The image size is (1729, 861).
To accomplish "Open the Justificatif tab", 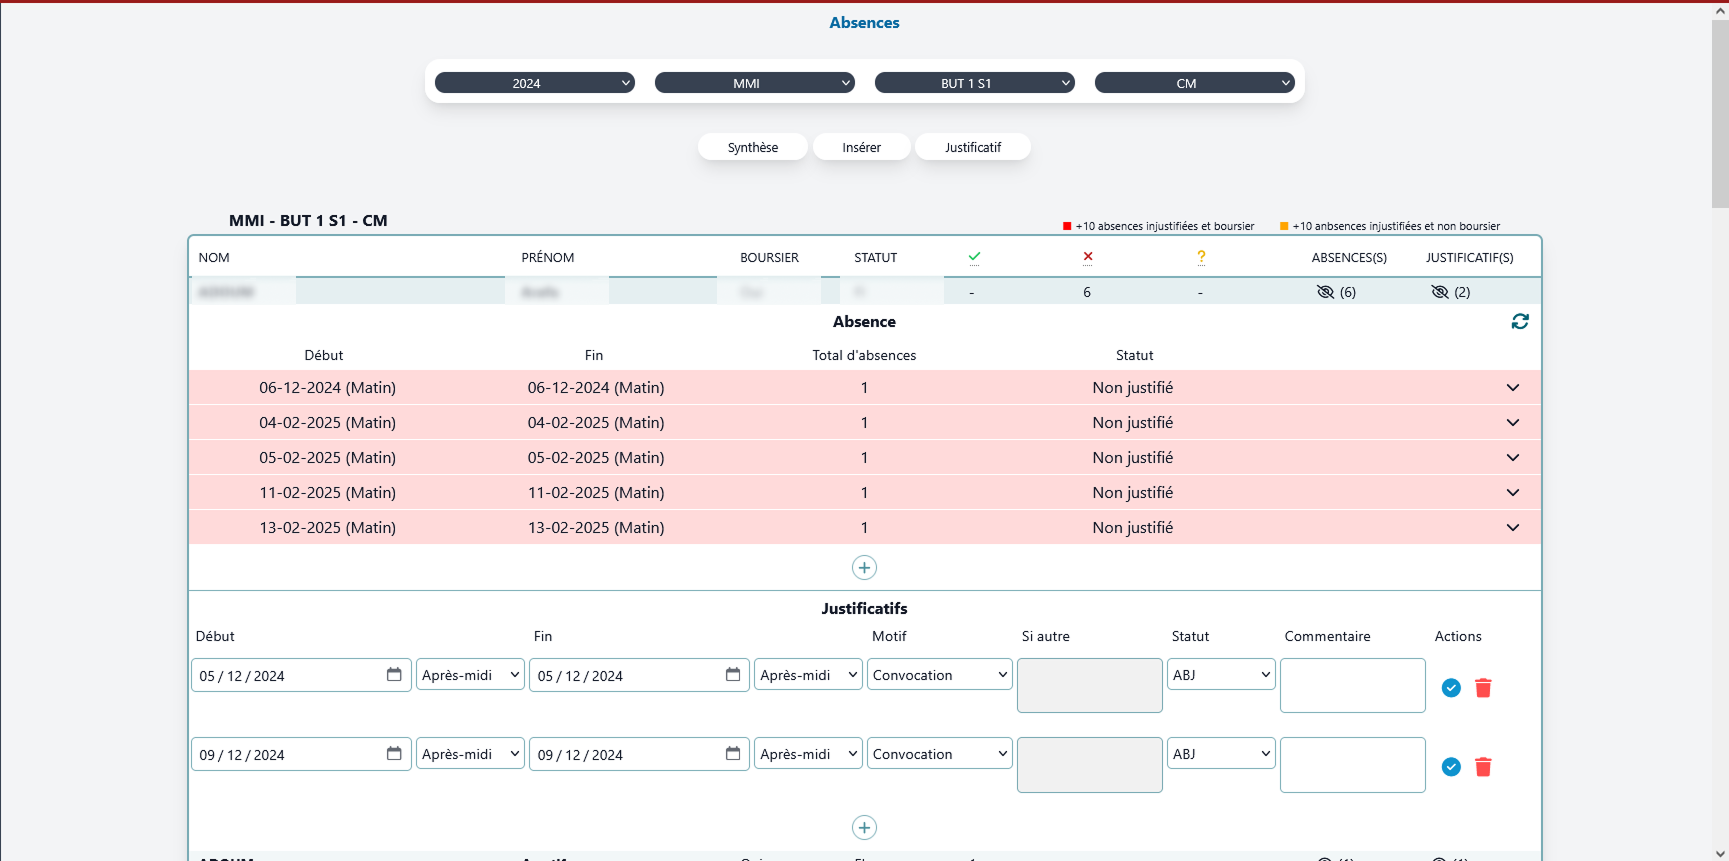I will 973,147.
